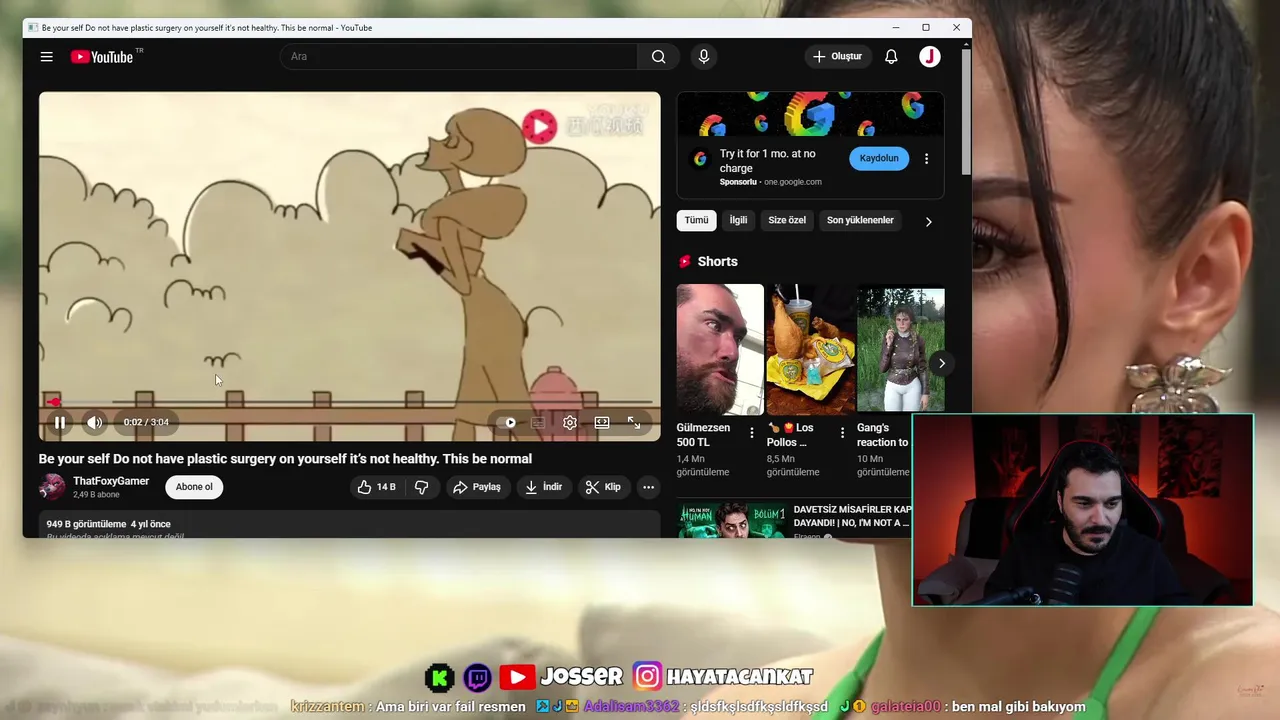Click the video title text

[x=285, y=459]
